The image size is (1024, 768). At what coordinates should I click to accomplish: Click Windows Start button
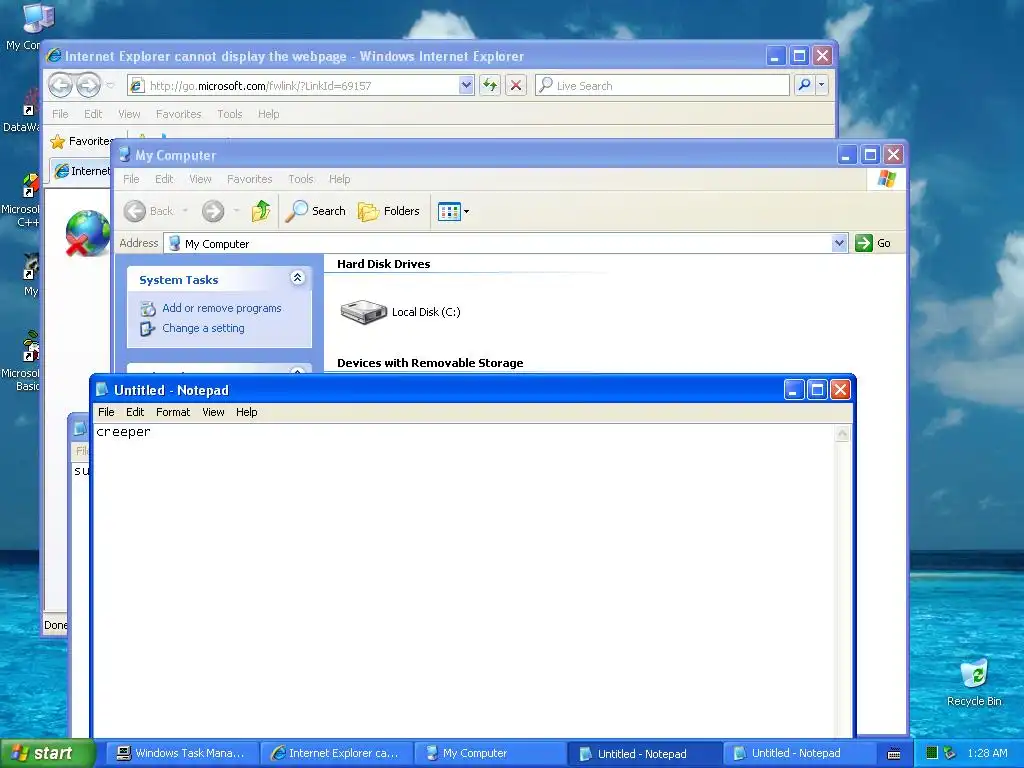(47, 753)
